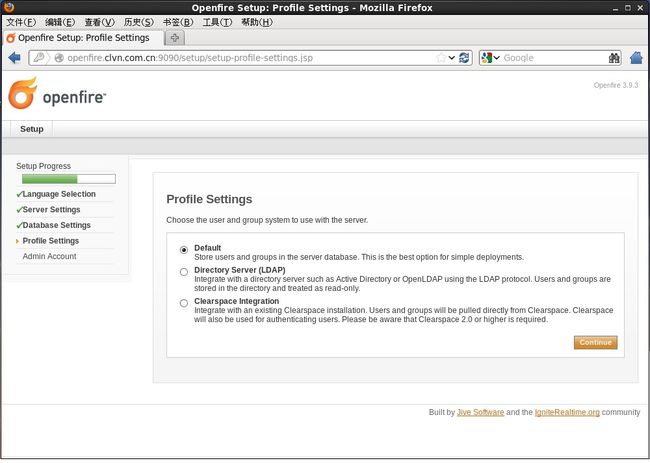The width and height of the screenshot is (650, 463).
Task: Click the reload page icon
Action: point(464,58)
